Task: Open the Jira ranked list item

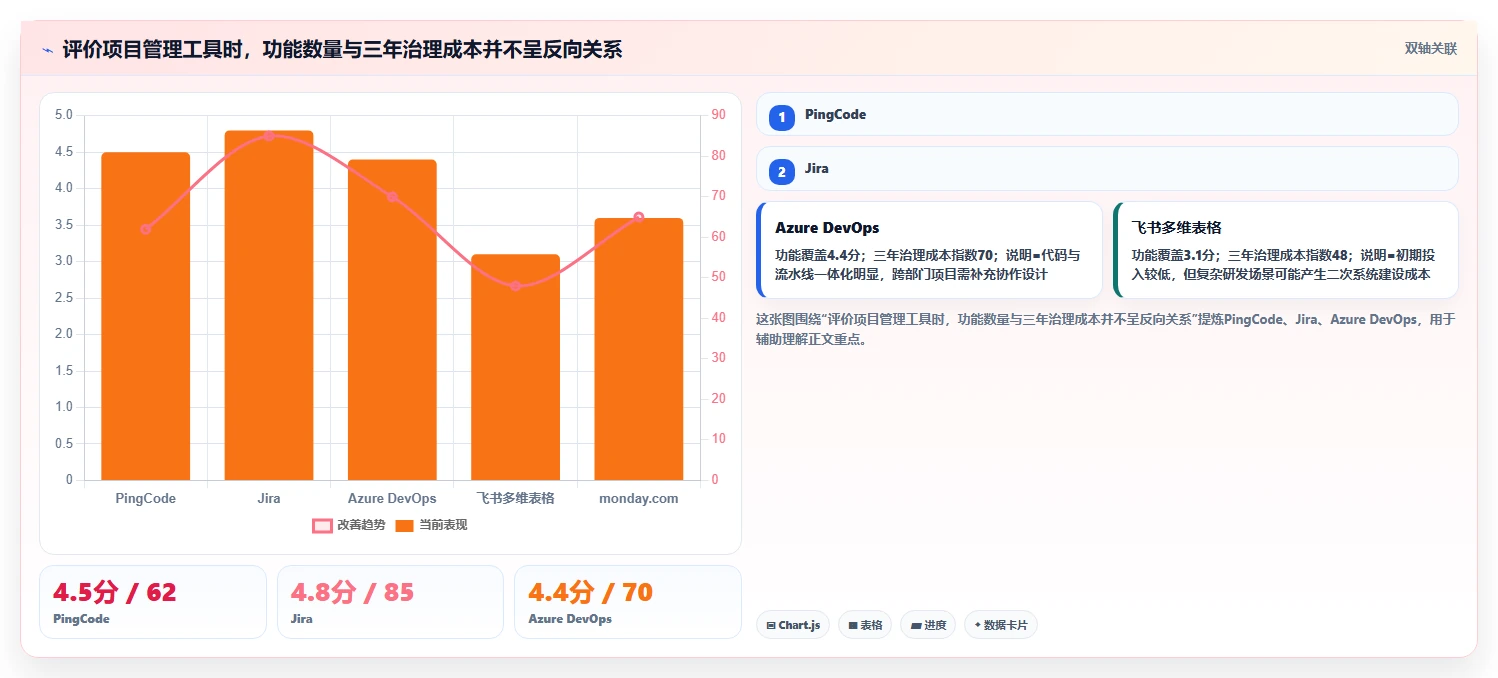Action: tap(1107, 168)
